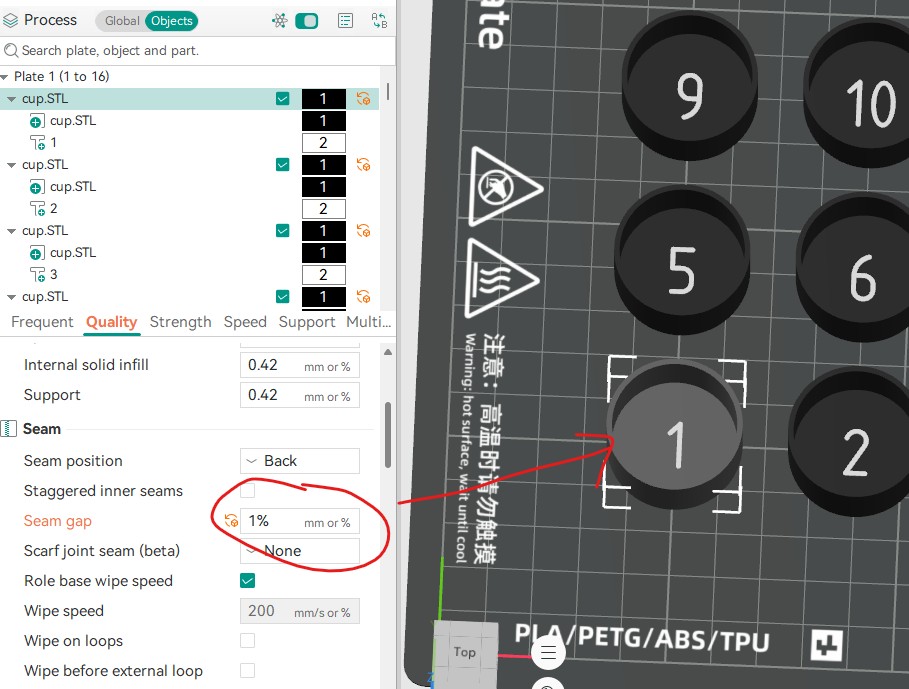The width and height of the screenshot is (909, 689).
Task: Switch process scope to Global
Action: tap(122, 21)
